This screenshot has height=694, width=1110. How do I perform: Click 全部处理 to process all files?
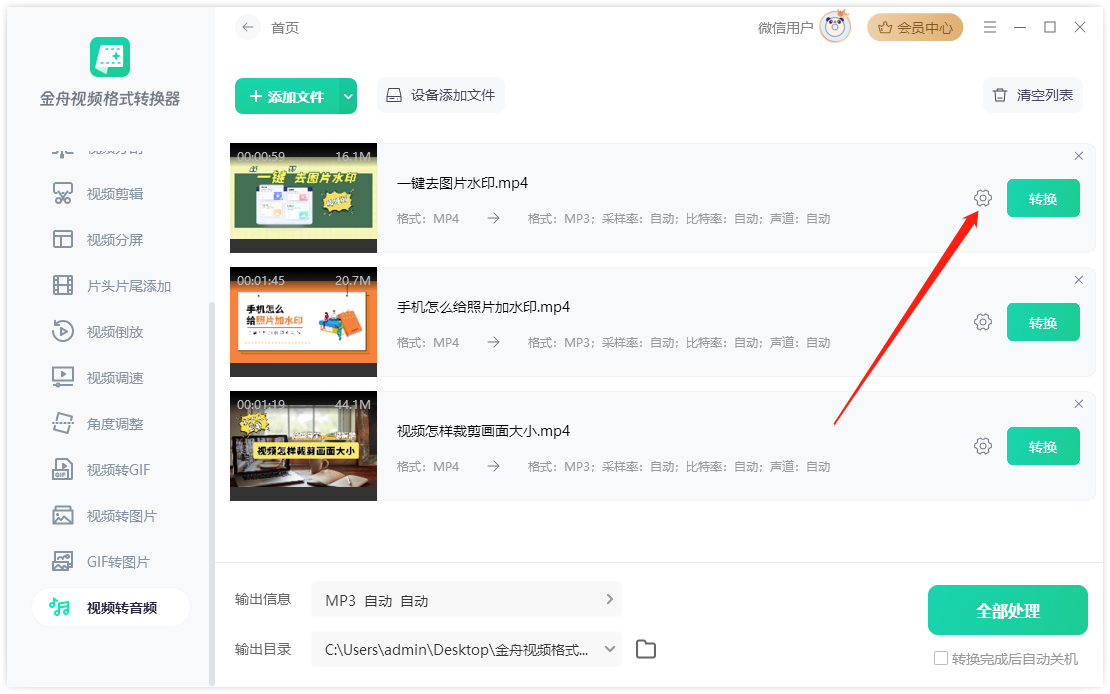pyautogui.click(x=1007, y=609)
